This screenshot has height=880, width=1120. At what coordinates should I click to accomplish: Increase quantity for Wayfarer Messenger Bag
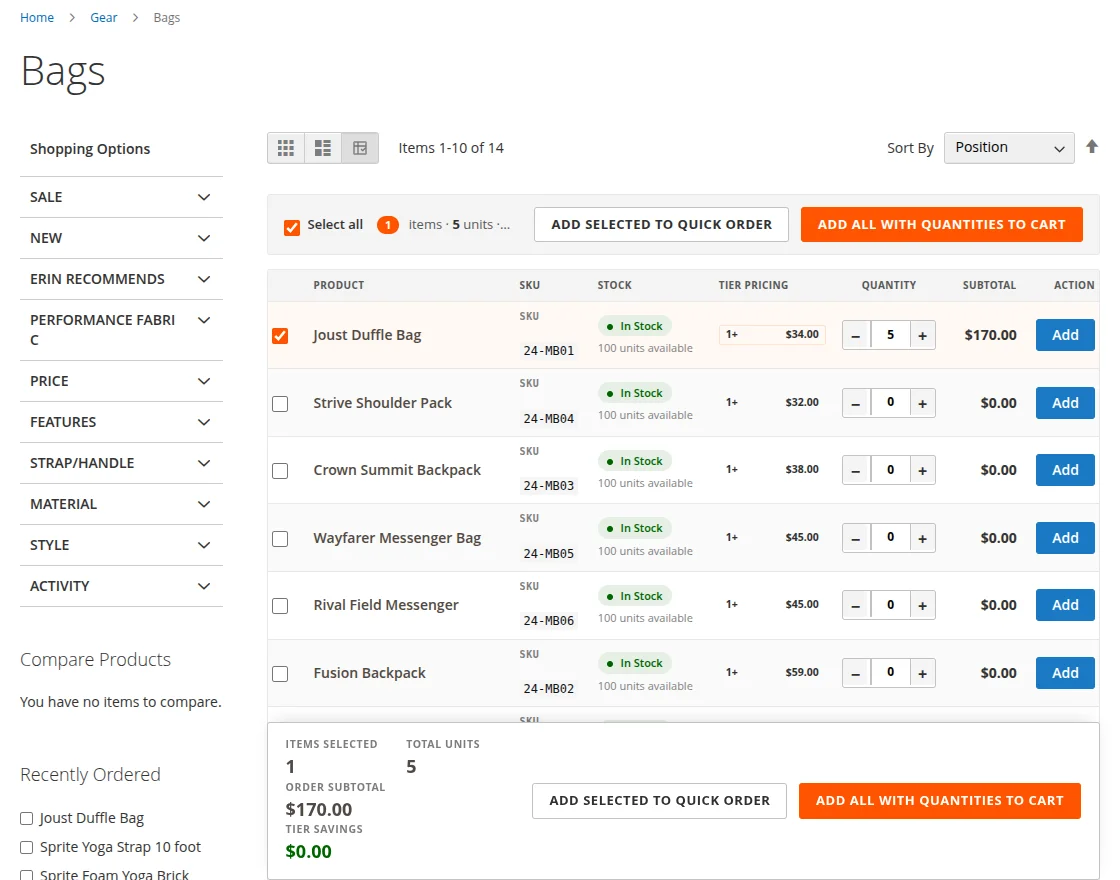922,538
